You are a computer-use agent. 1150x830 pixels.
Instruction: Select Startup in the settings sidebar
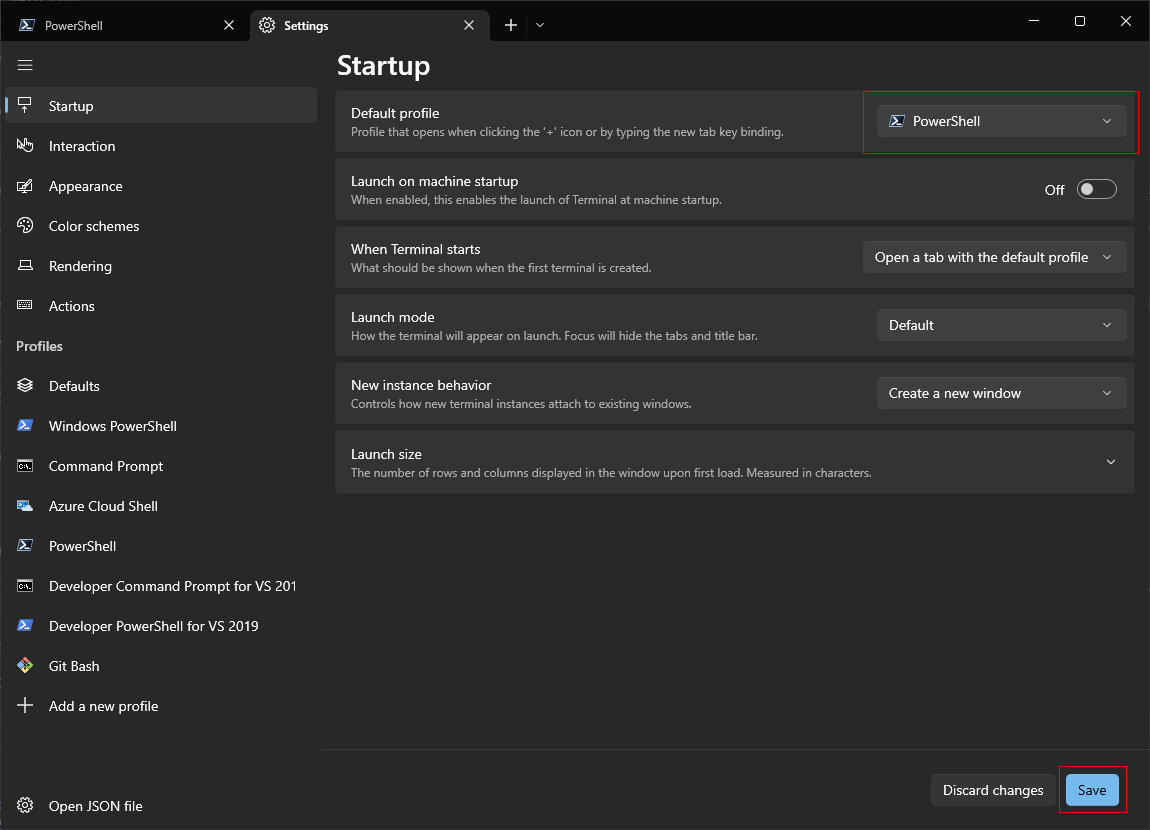click(x=161, y=106)
